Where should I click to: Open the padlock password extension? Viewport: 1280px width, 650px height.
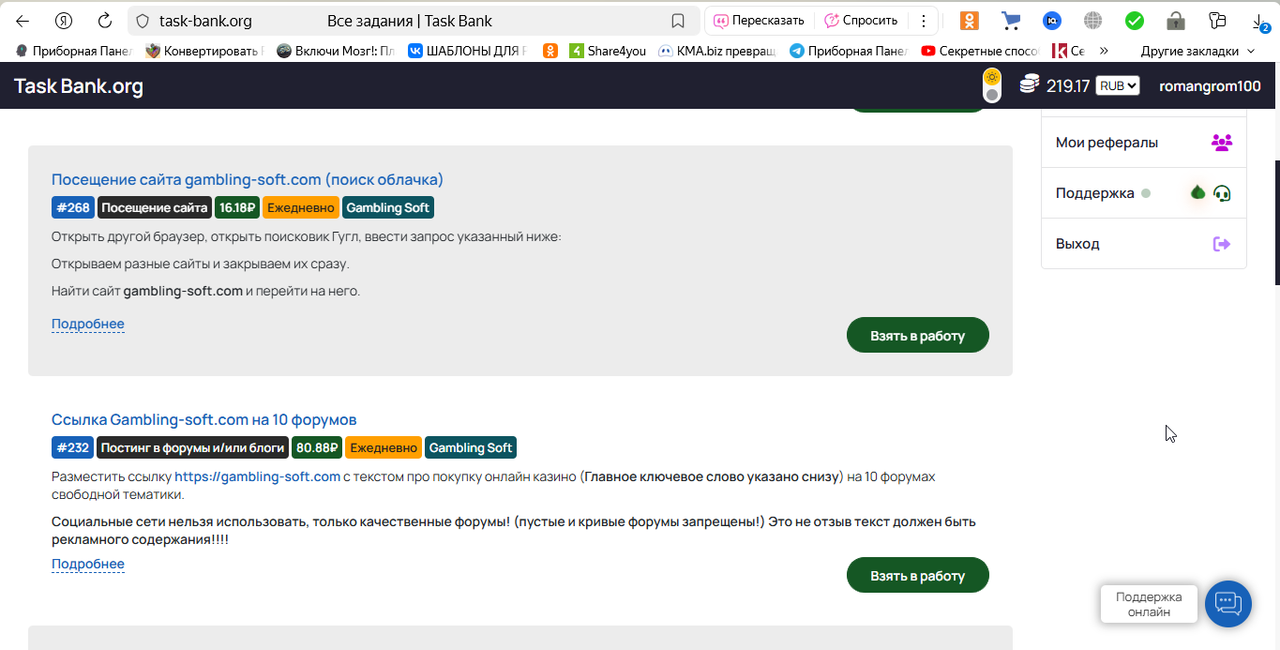point(1176,20)
